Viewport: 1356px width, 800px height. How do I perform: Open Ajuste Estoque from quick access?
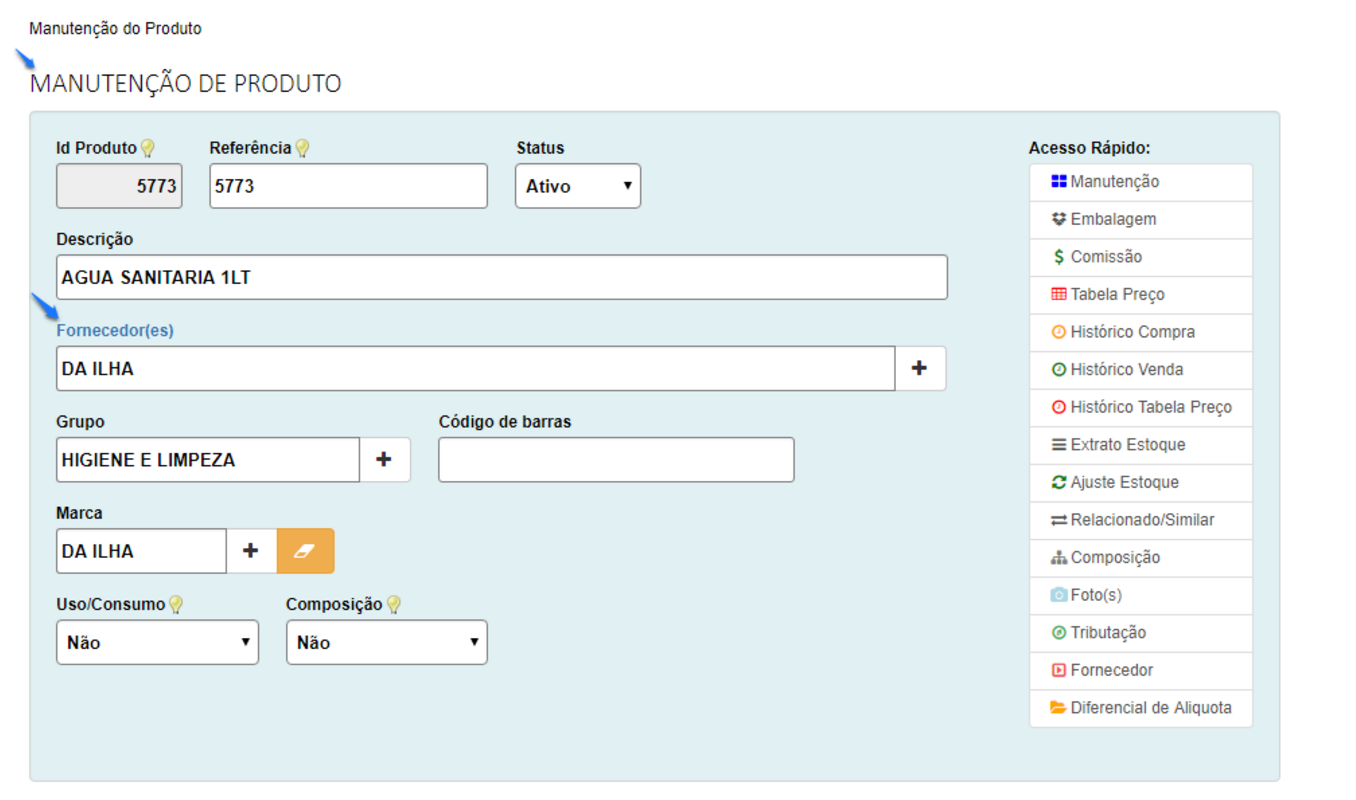click(1123, 482)
